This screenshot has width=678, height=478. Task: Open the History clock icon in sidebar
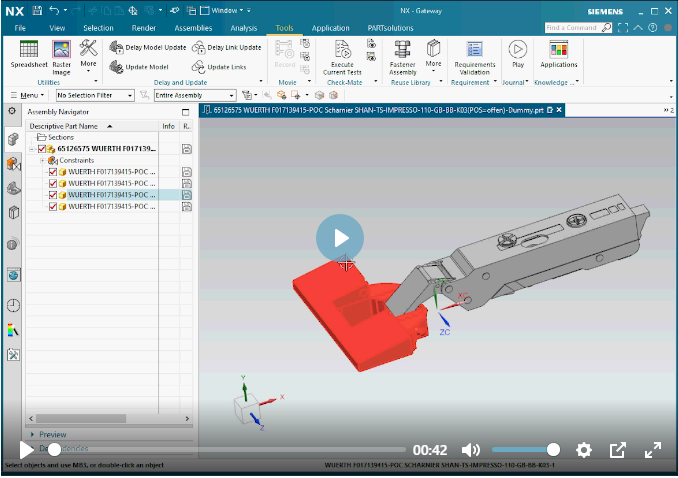tap(13, 305)
